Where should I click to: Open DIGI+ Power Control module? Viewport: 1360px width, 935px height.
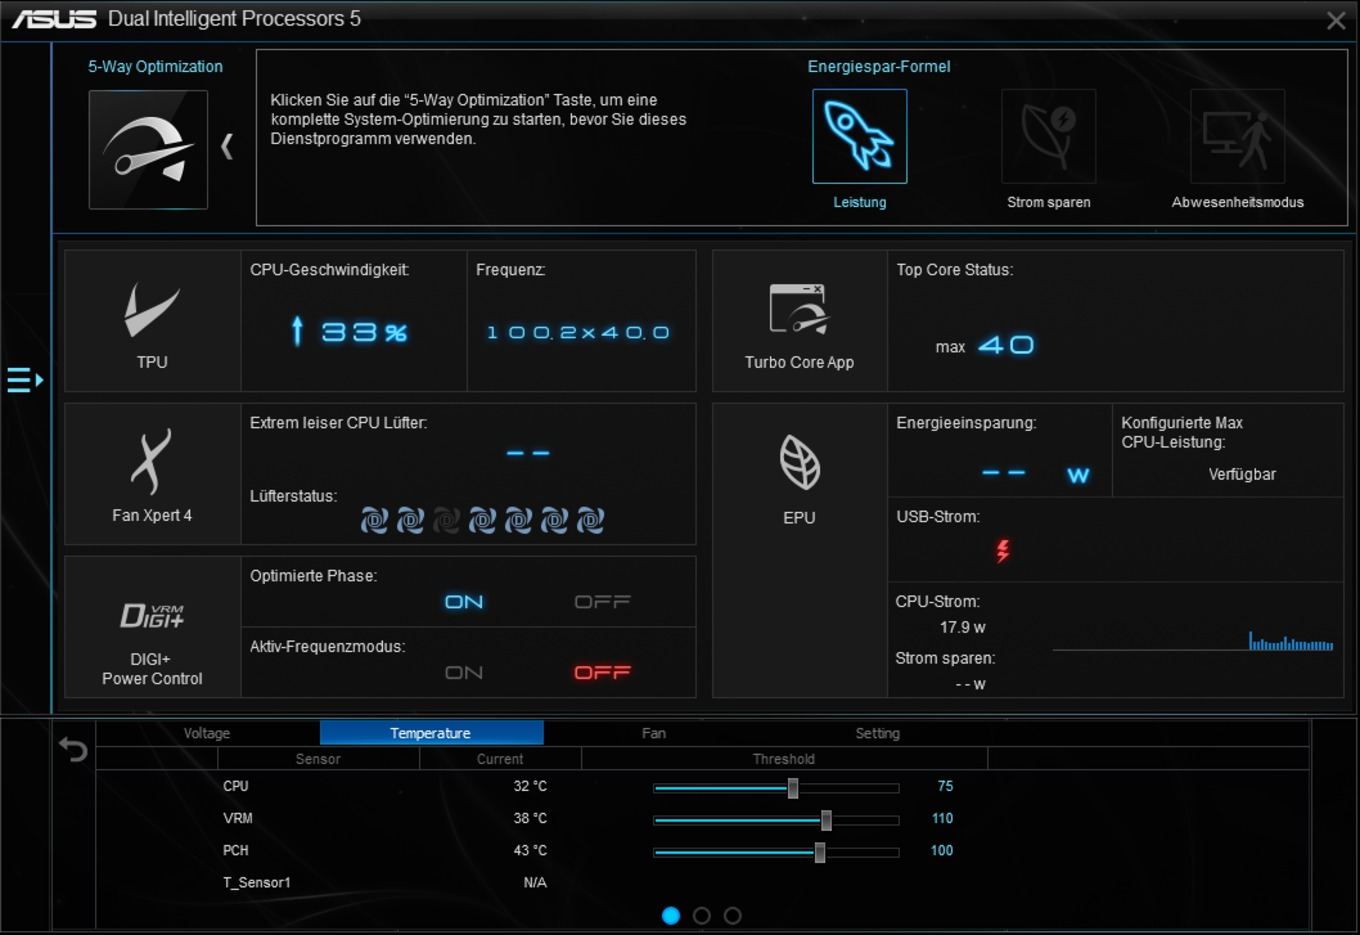[x=152, y=627]
